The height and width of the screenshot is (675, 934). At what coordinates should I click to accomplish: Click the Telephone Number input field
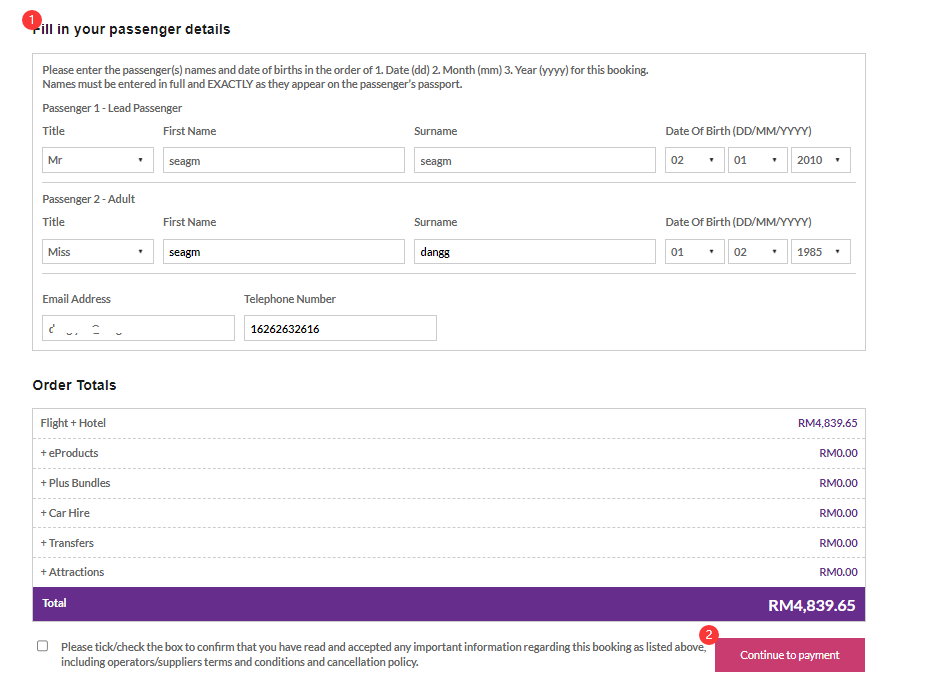click(340, 328)
